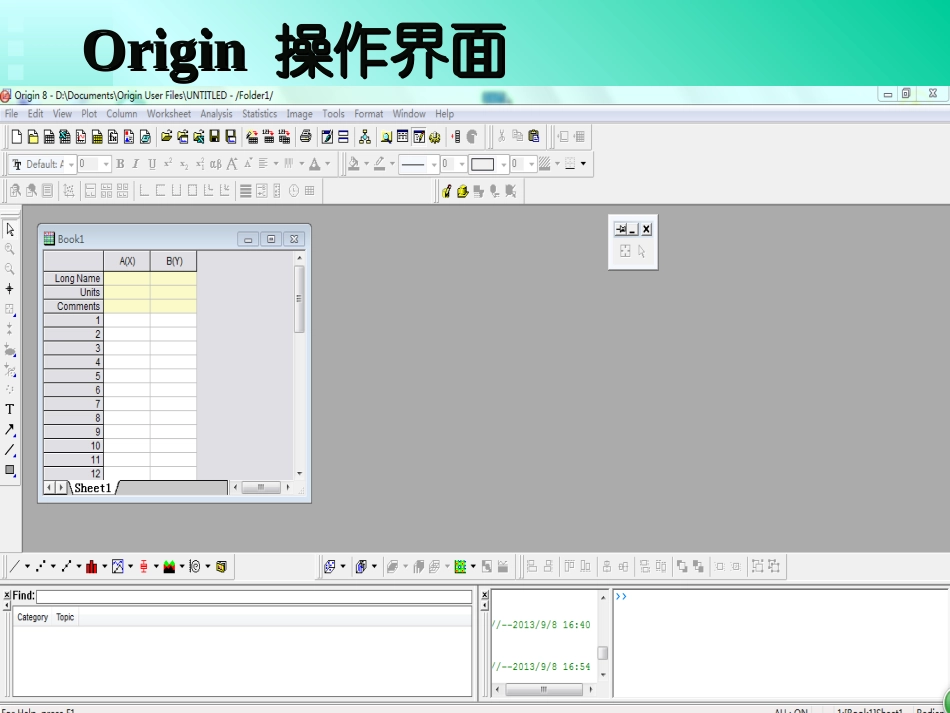Select the A(X) column header
Viewport: 950px width, 713px height.
click(127, 261)
